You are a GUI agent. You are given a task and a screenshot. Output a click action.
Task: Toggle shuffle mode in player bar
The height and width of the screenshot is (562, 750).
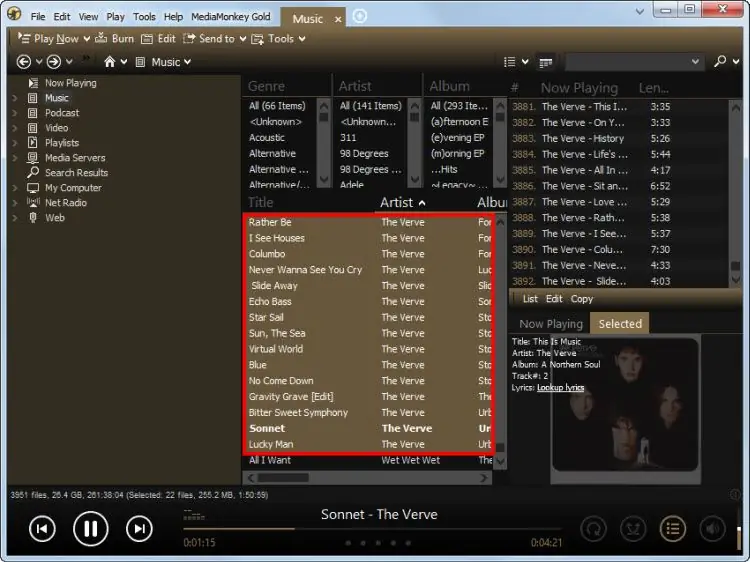[633, 529]
